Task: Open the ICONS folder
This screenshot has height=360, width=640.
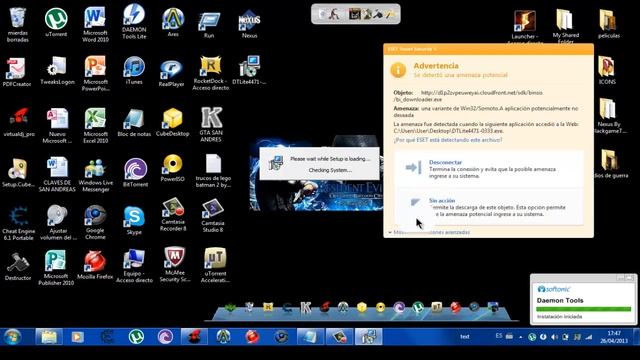Action: click(x=607, y=67)
